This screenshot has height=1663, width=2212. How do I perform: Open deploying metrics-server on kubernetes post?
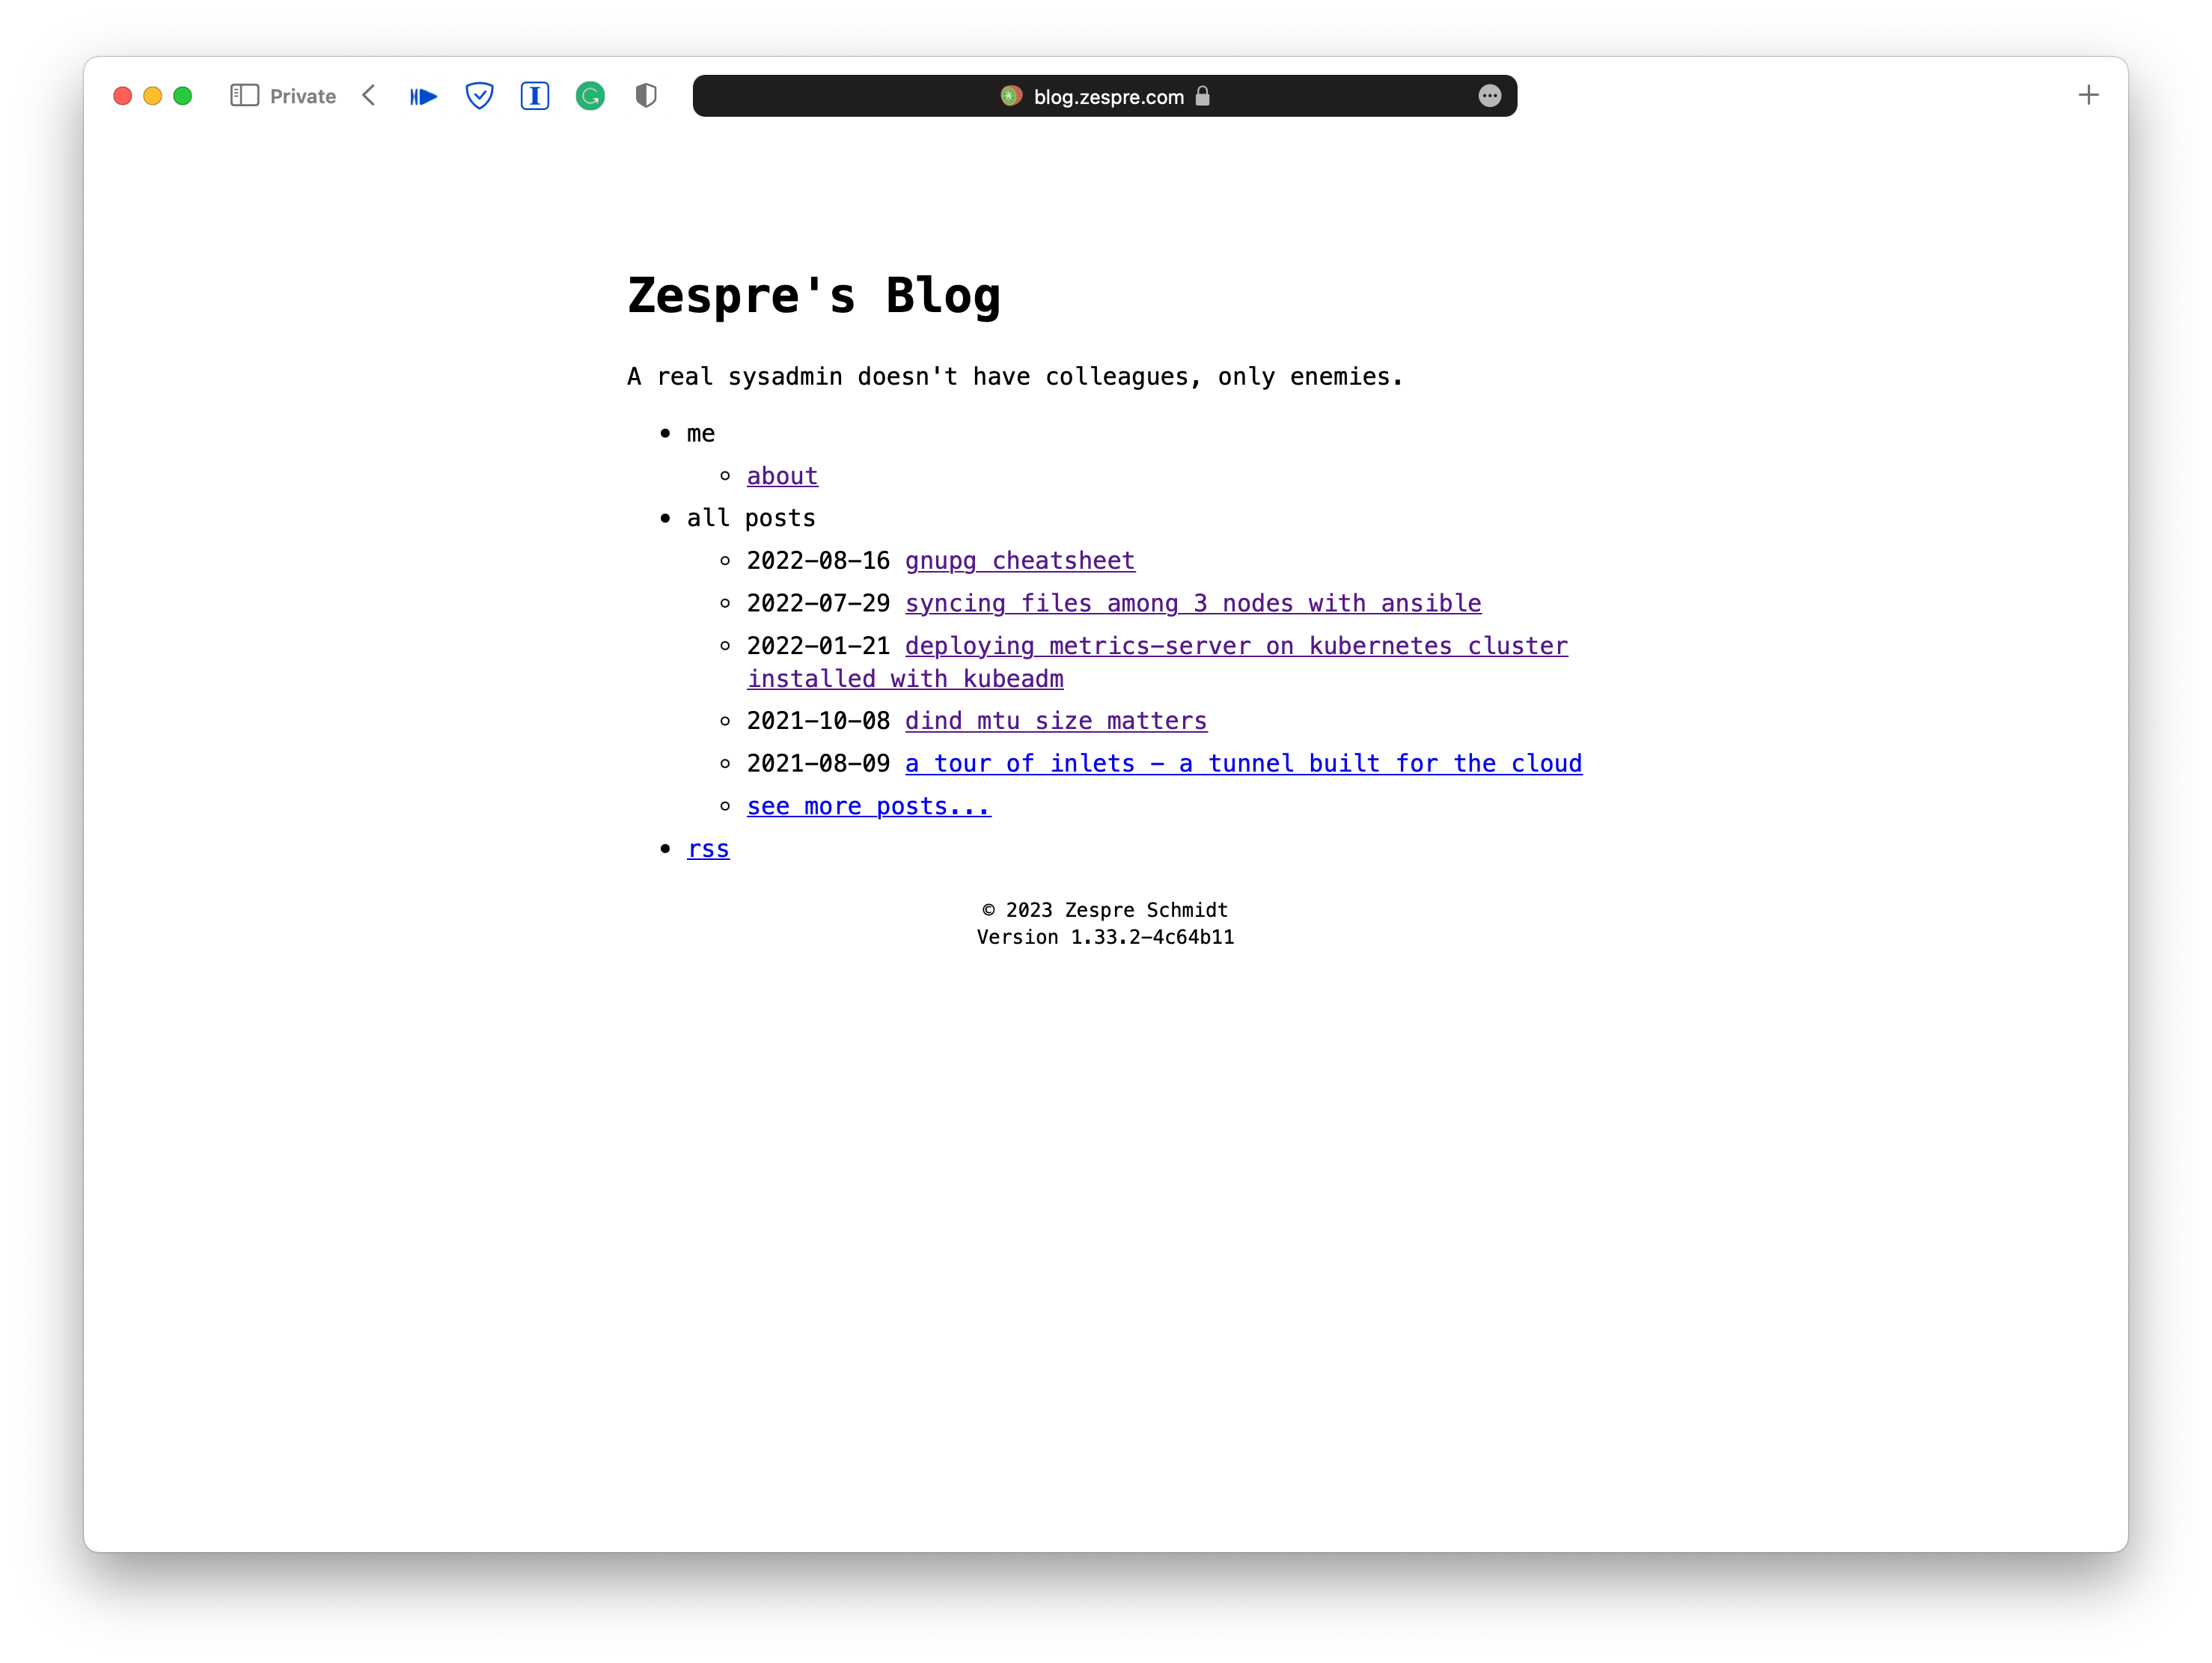(x=1235, y=647)
